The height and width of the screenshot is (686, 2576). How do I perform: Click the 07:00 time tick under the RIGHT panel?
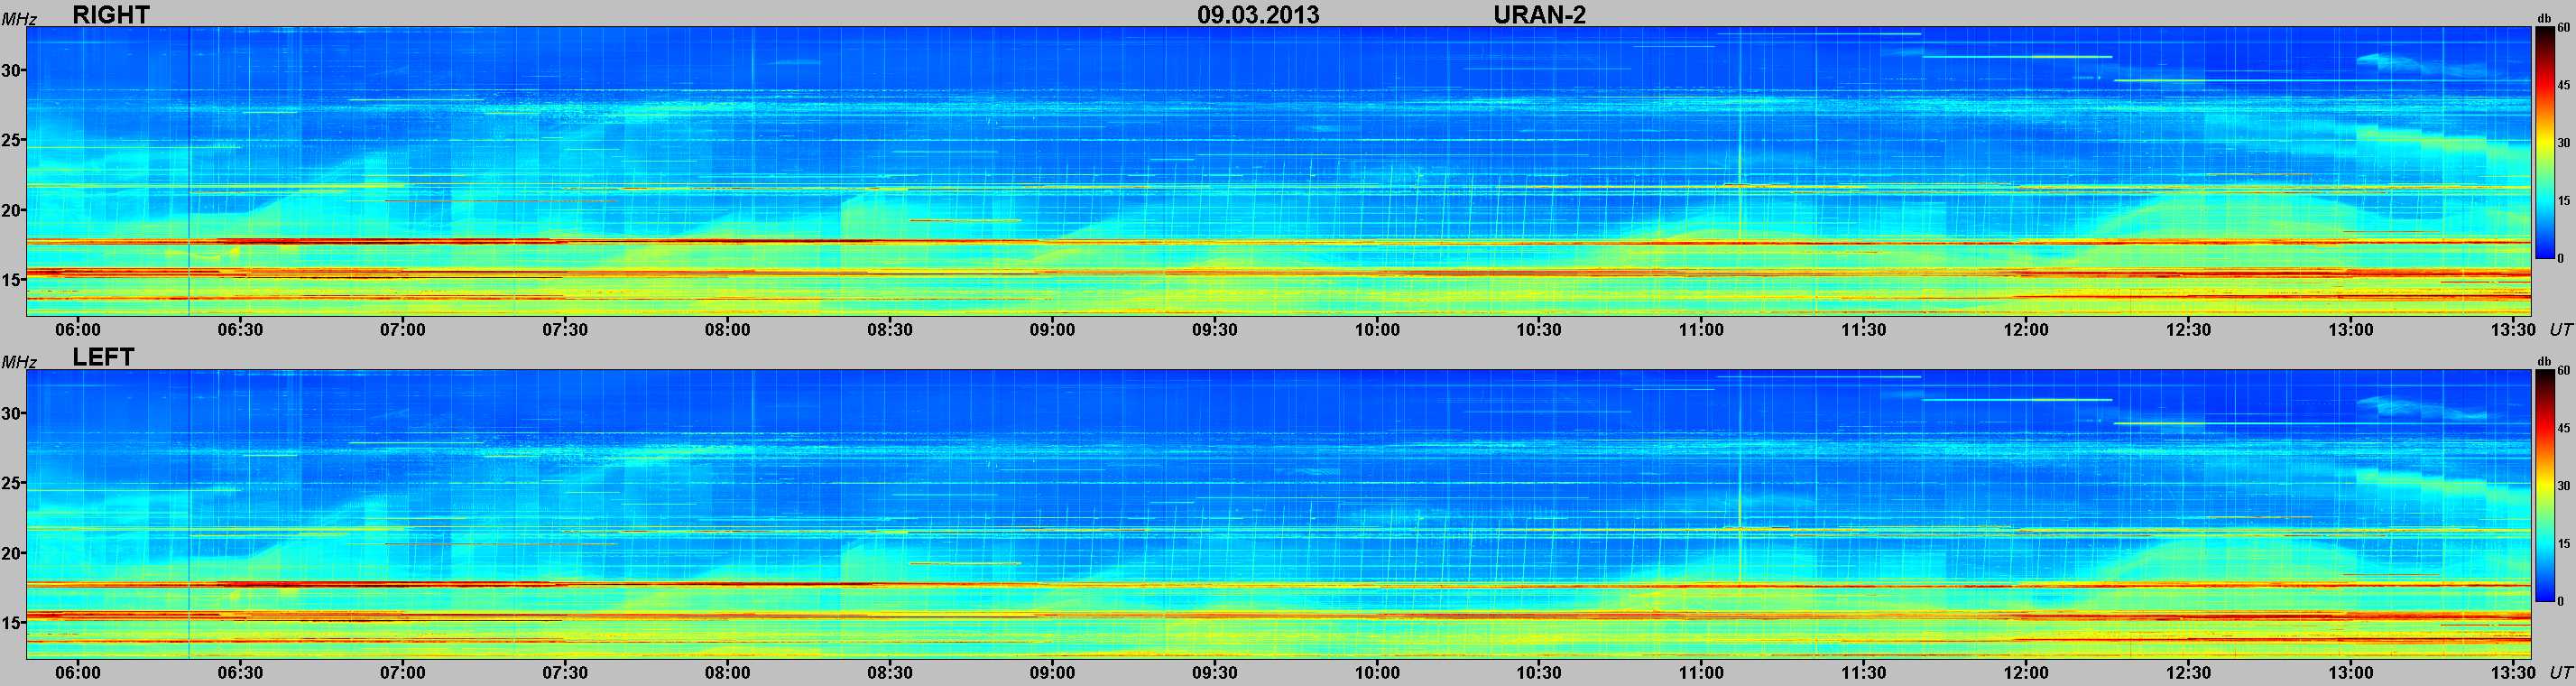402,329
